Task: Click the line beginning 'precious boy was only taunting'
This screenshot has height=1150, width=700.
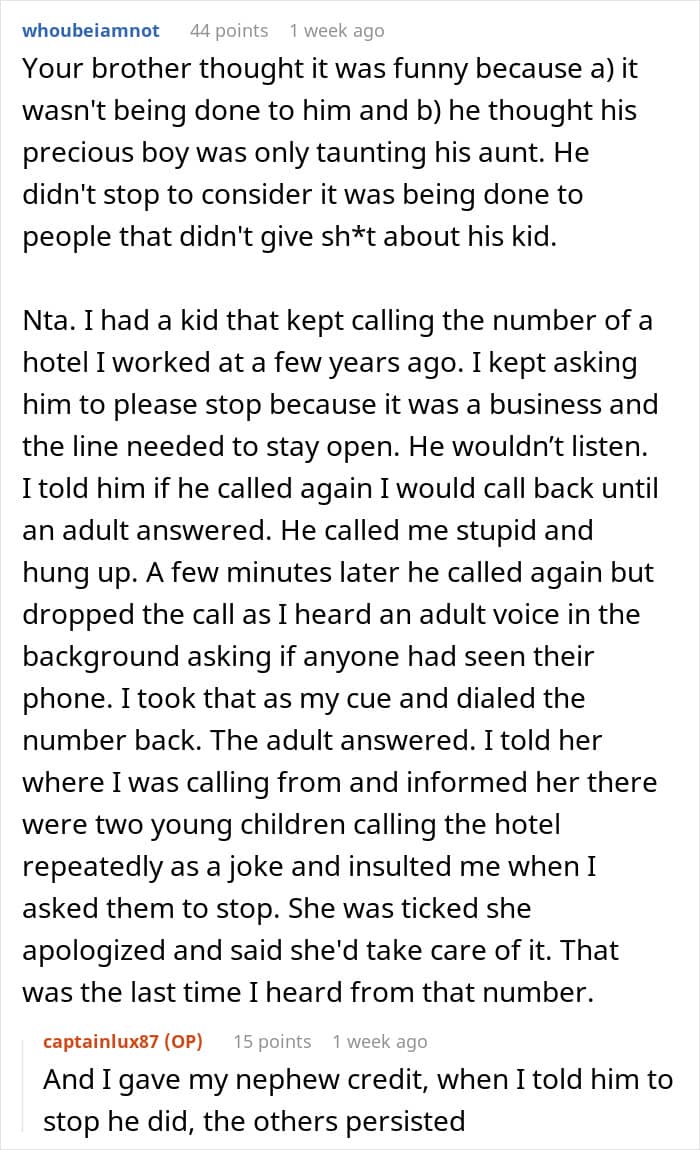Action: tap(305, 152)
